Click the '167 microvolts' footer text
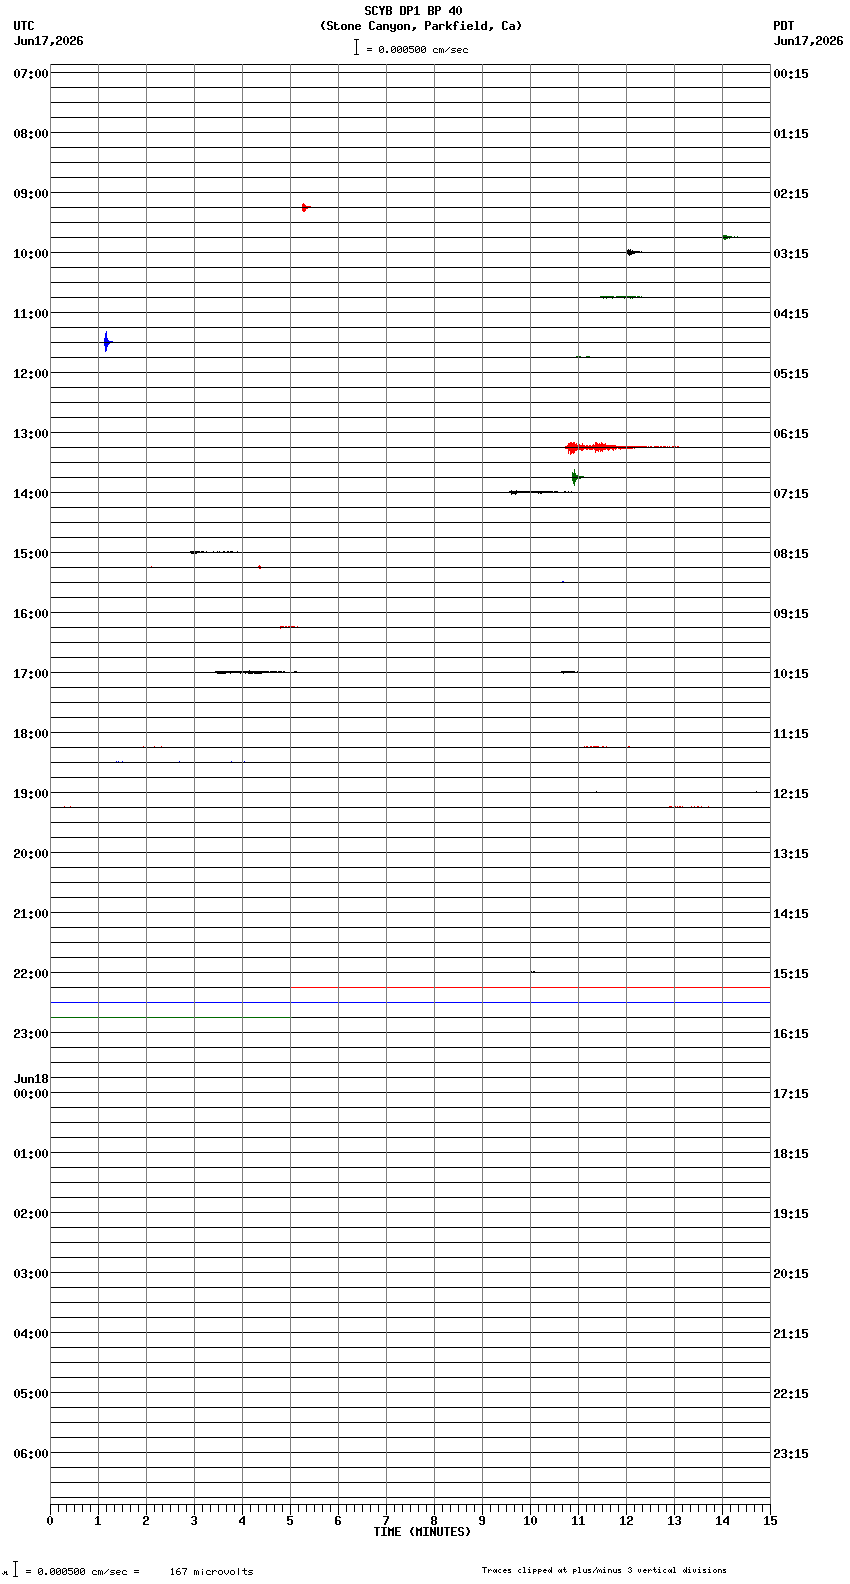Viewport: 850px width, 1584px height. coord(211,1571)
